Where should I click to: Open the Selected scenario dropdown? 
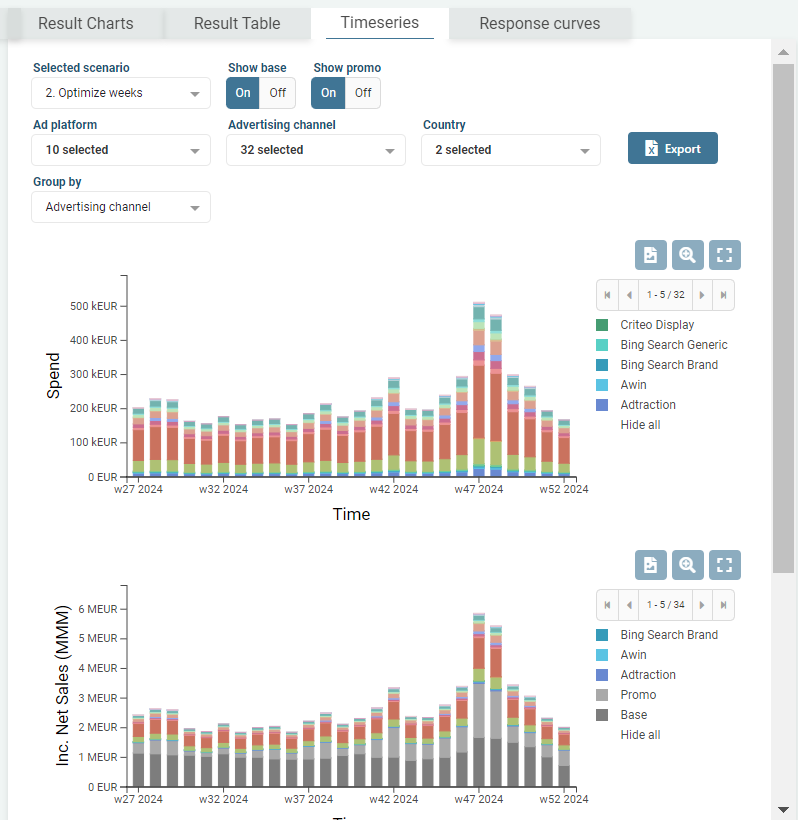121,93
